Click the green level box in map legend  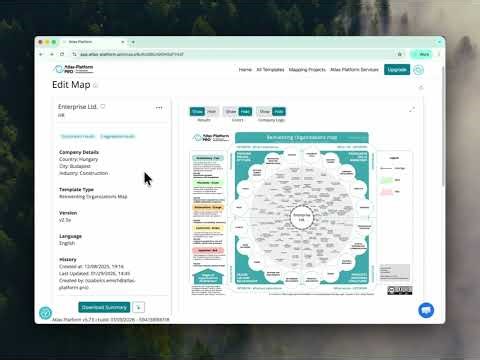[208, 183]
